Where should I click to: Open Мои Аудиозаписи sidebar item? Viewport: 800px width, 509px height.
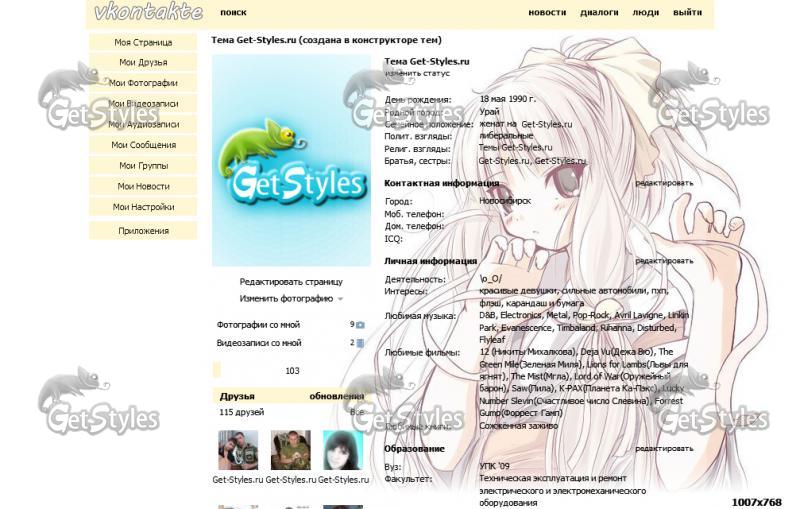pyautogui.click(x=143, y=124)
